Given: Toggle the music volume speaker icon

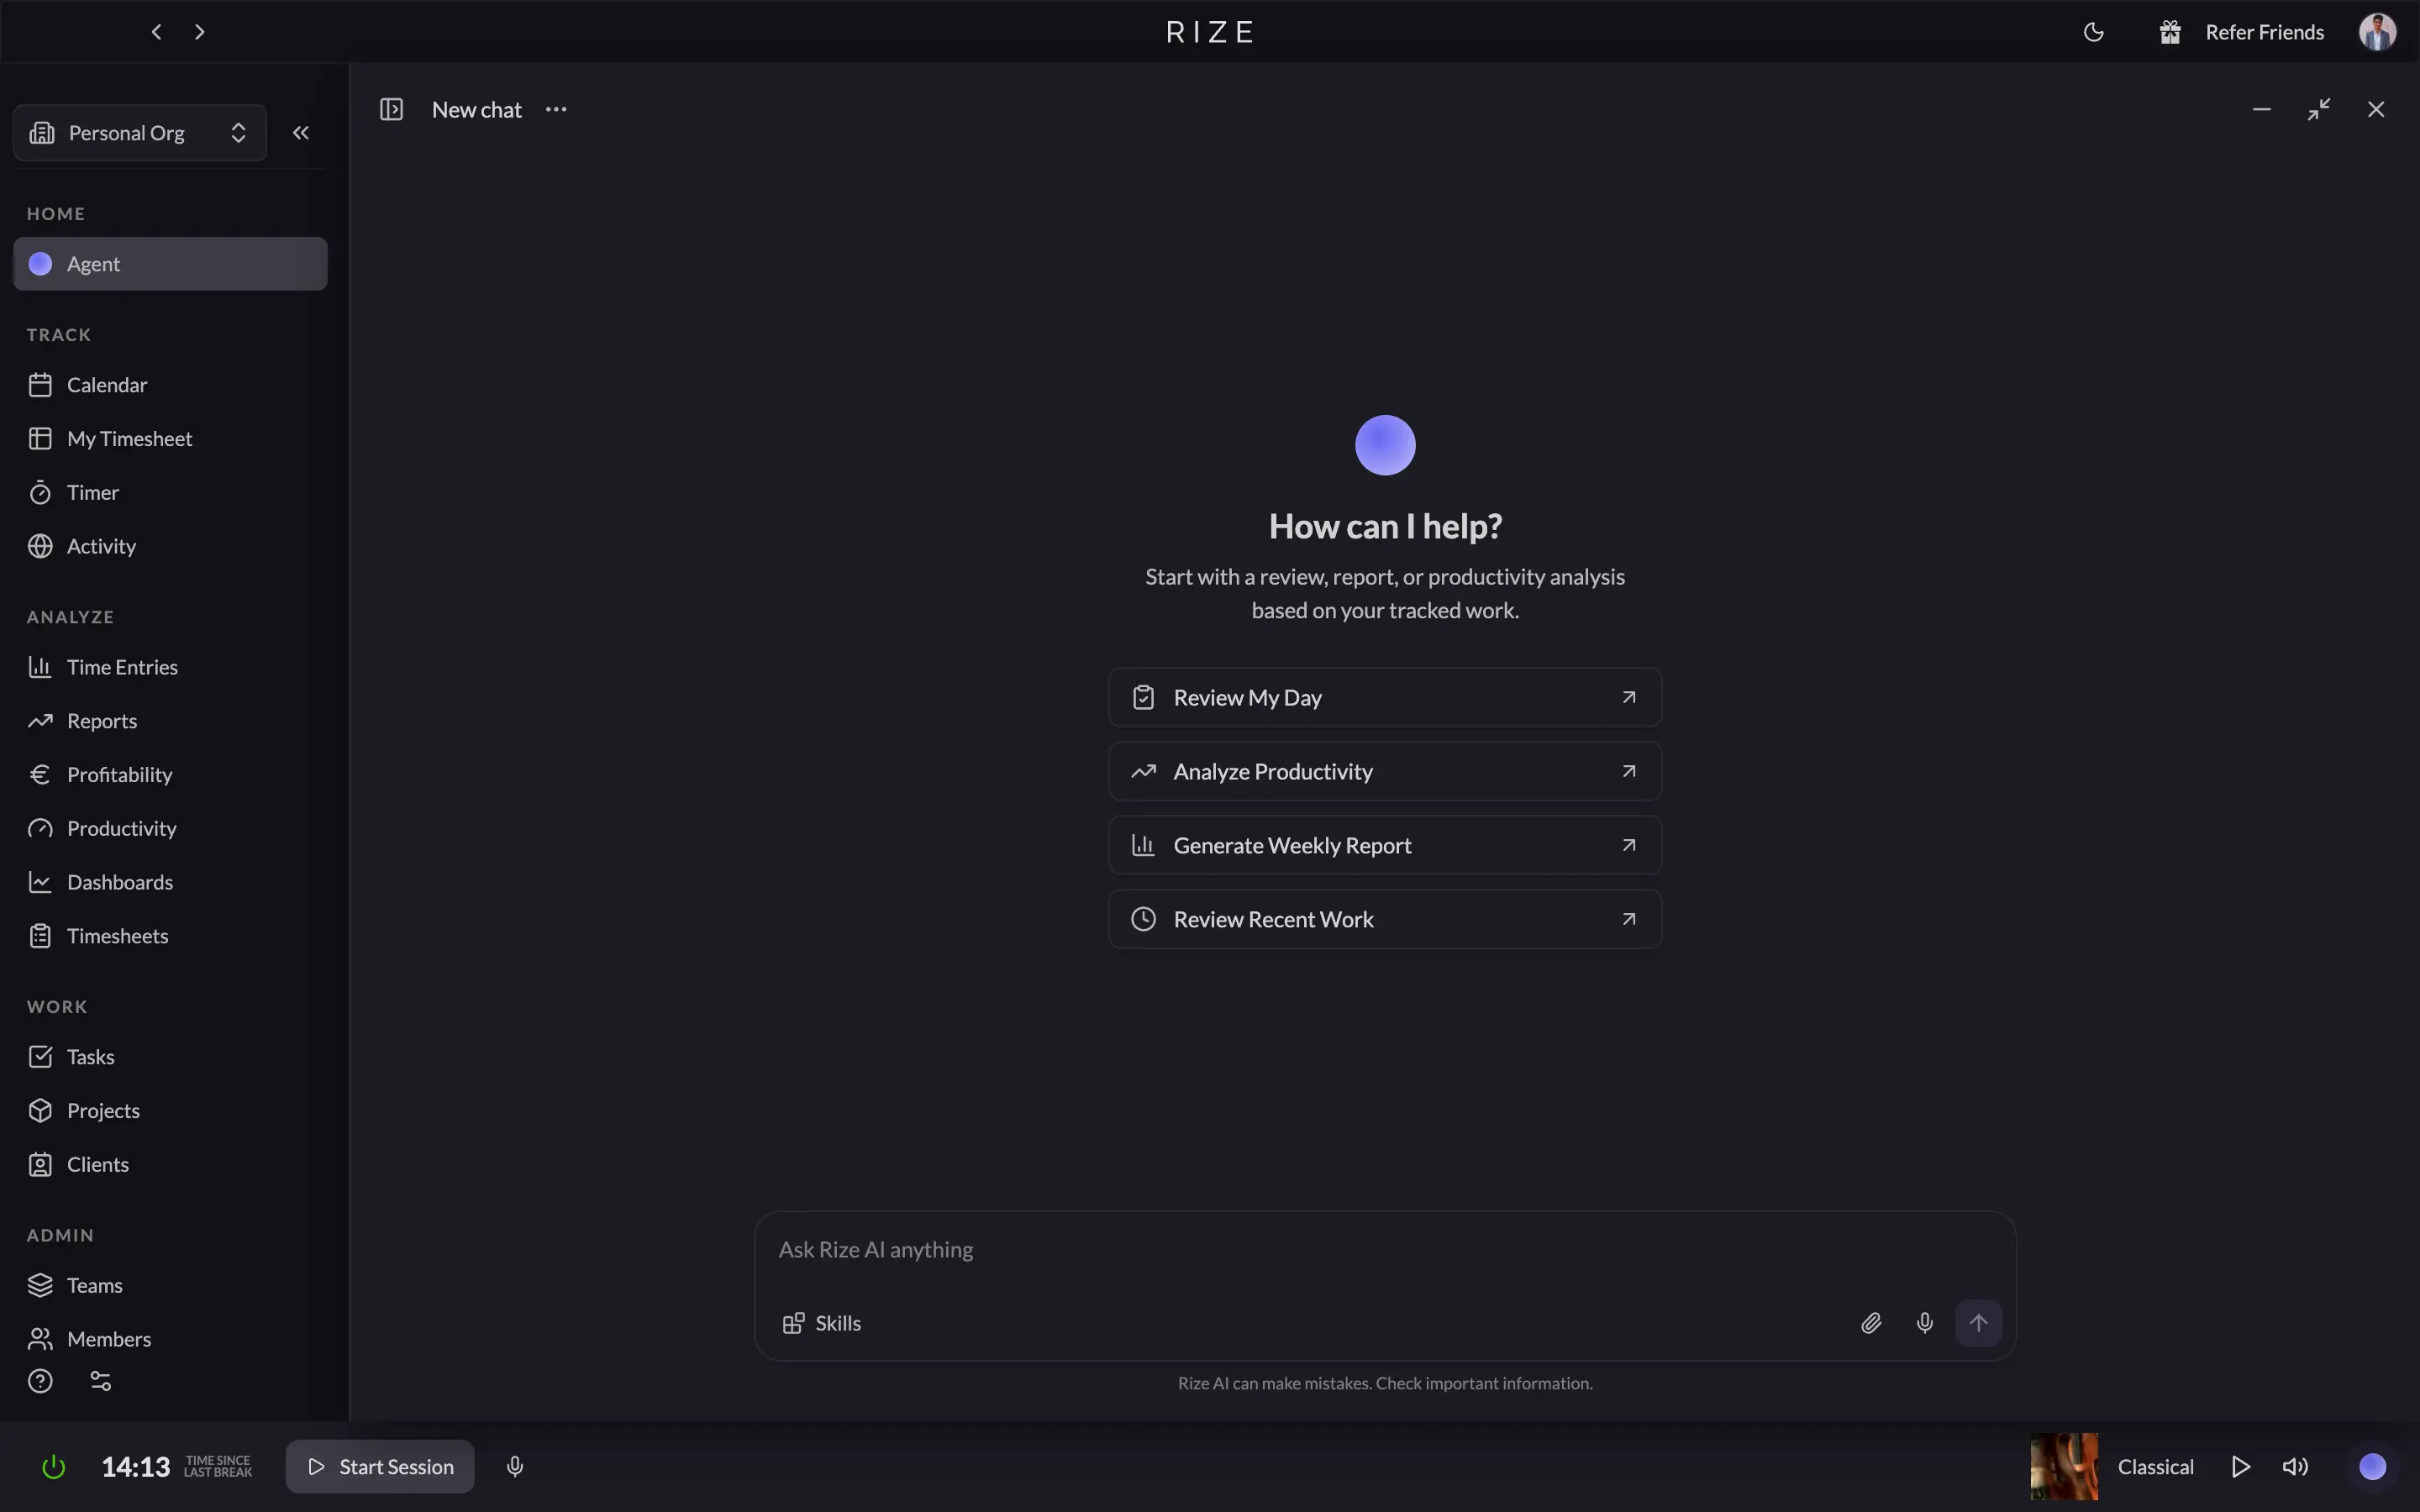Looking at the screenshot, I should [2295, 1467].
